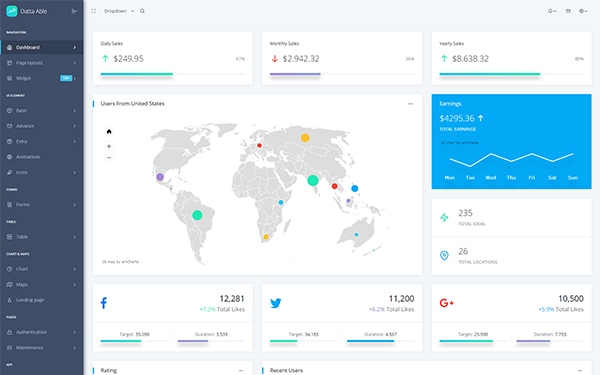Click the Dashboard home icon in sidebar
This screenshot has width=600, height=375.
click(x=10, y=47)
